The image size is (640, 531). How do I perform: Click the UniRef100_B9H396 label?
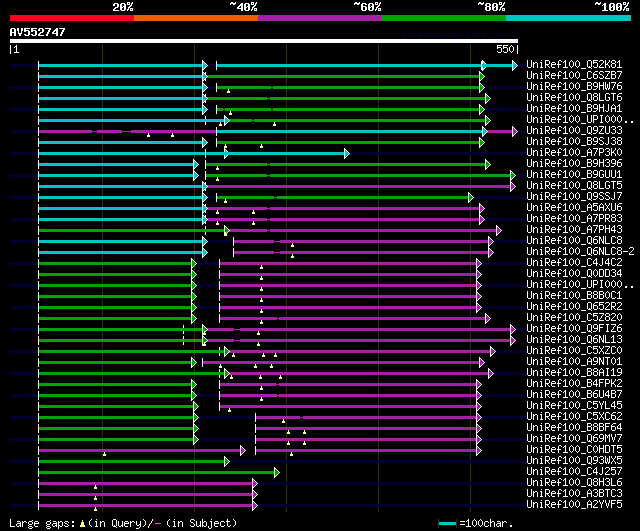(574, 164)
